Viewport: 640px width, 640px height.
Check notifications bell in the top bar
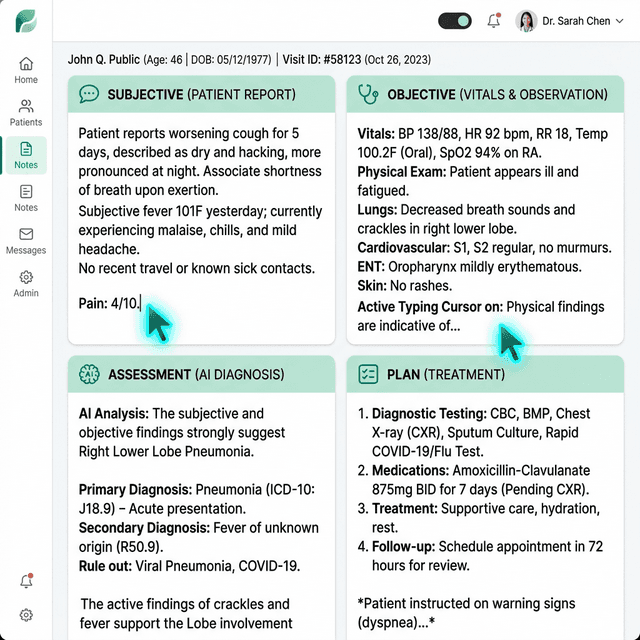tap(493, 21)
